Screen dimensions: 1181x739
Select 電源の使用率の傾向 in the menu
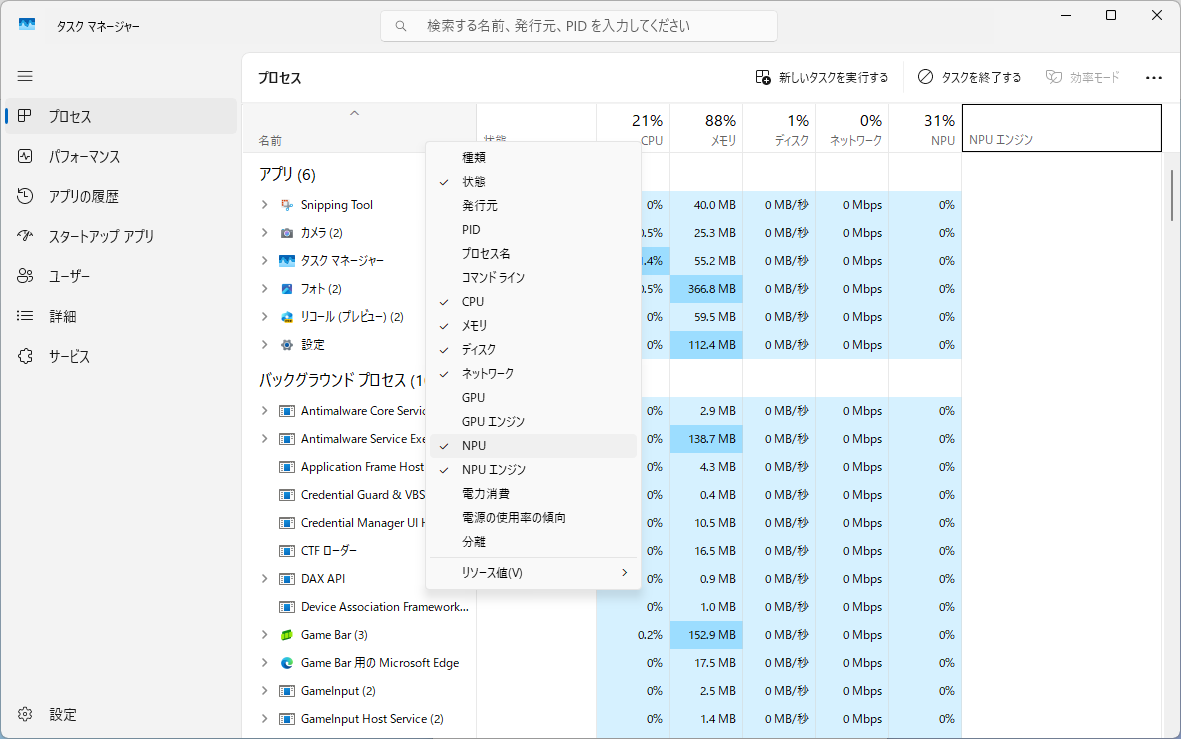click(x=533, y=518)
